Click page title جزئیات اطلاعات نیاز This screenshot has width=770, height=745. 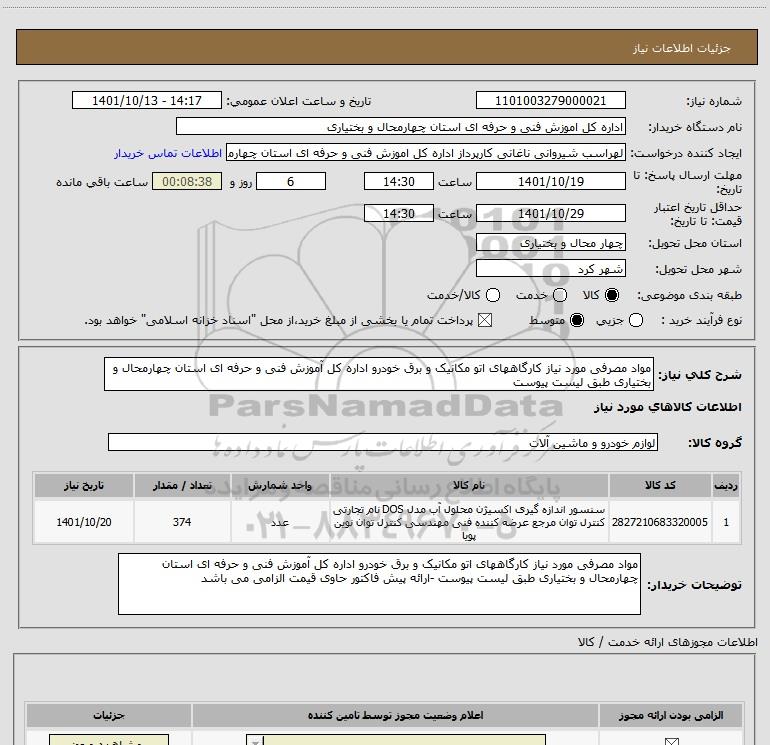click(x=681, y=48)
